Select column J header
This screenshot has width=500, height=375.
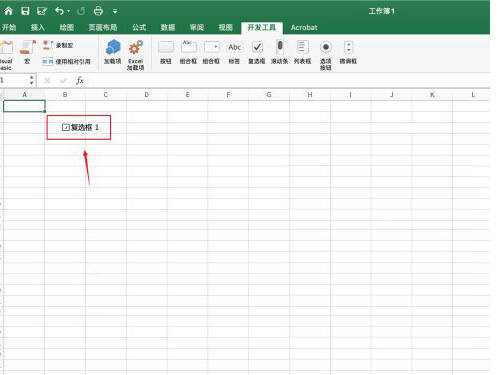point(391,95)
